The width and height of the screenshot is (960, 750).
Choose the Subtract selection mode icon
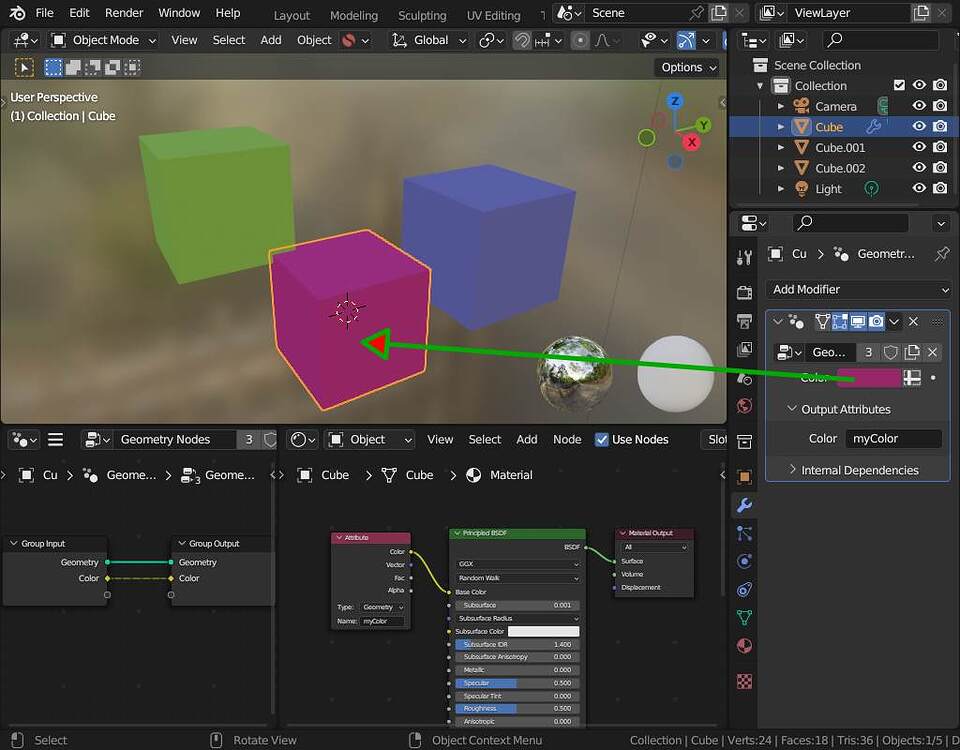pos(92,67)
